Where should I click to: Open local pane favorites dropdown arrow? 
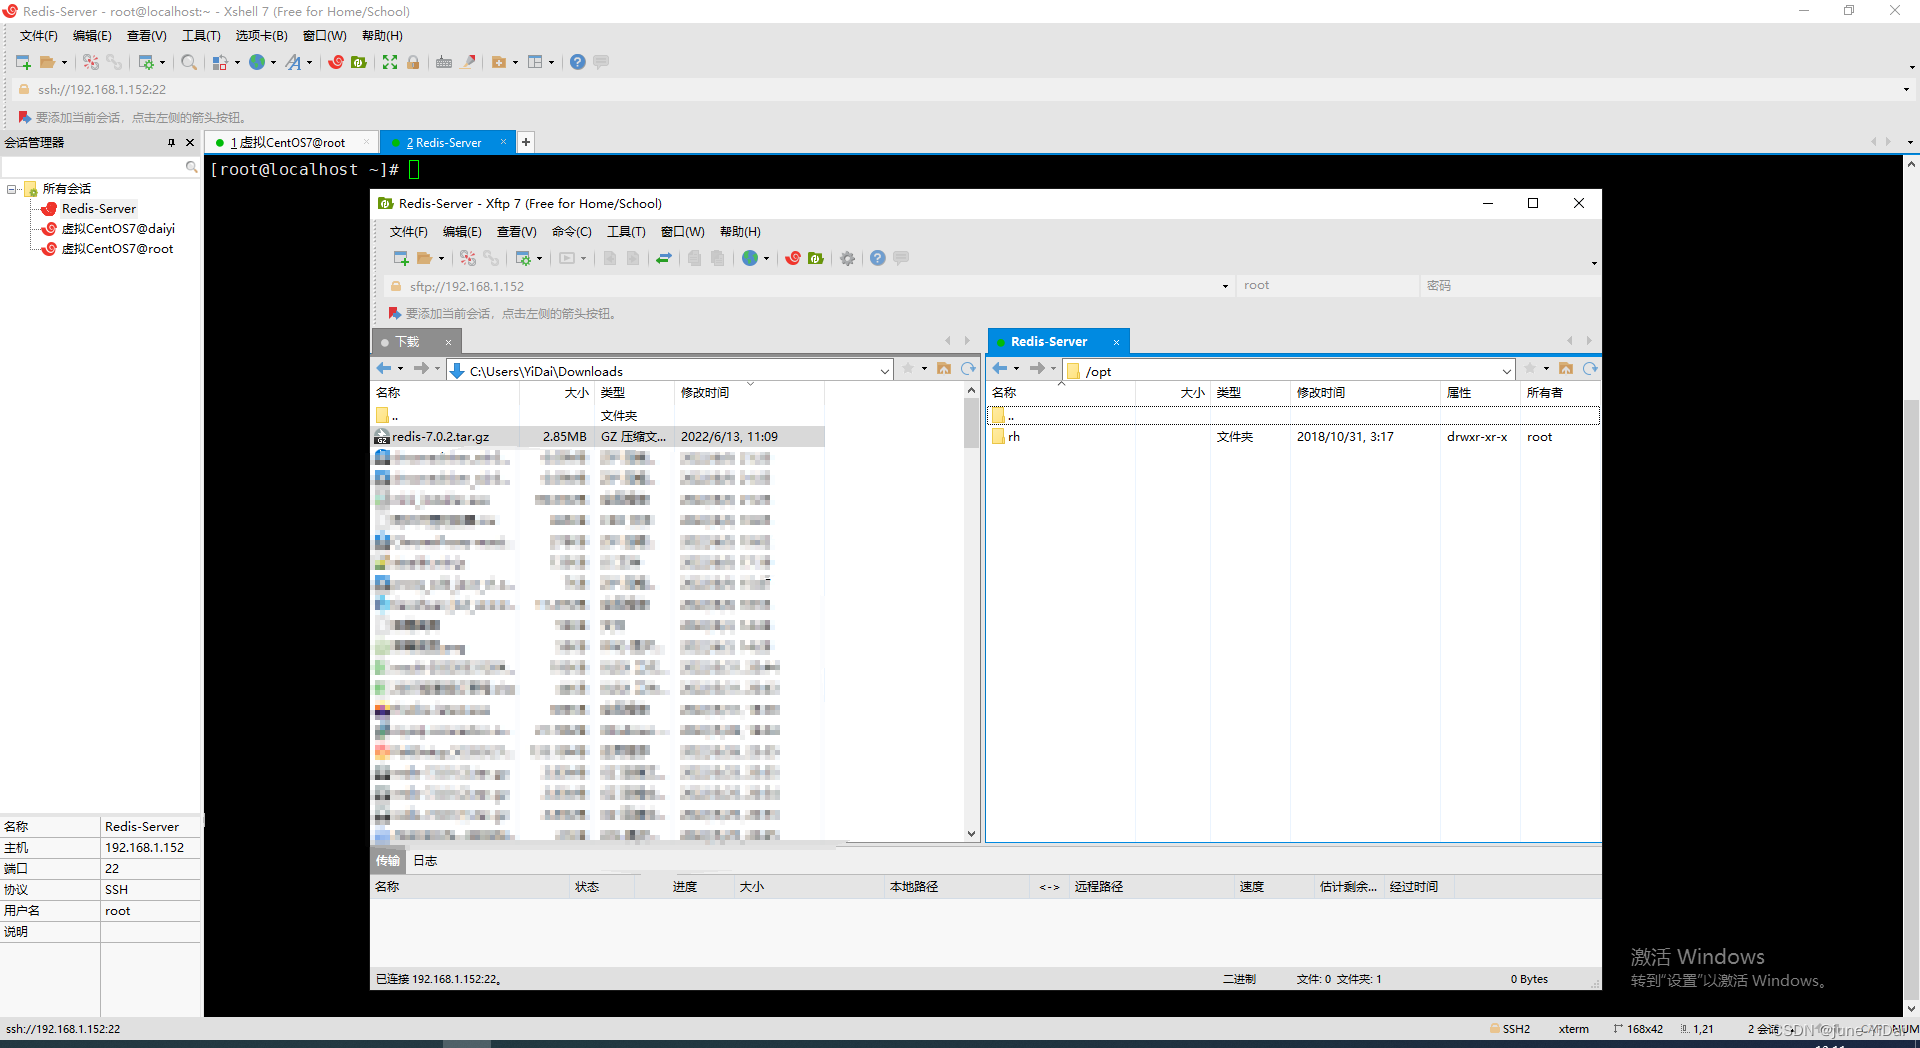click(924, 369)
